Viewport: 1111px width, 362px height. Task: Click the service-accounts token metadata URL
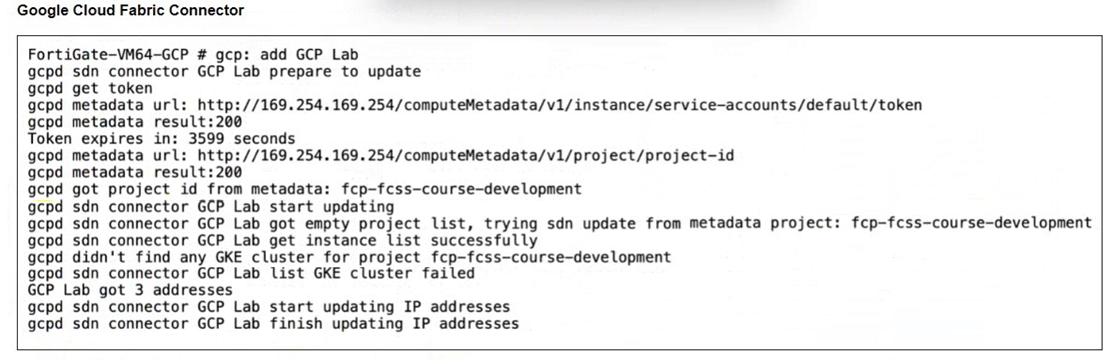560,106
